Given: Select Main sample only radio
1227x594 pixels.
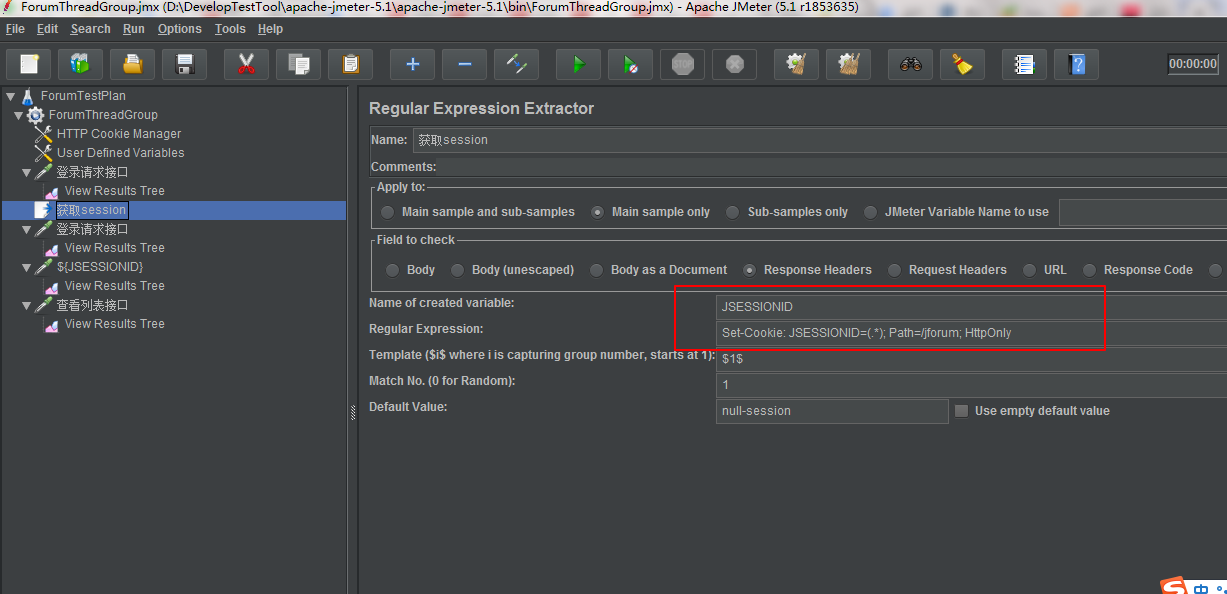Looking at the screenshot, I should pyautogui.click(x=598, y=212).
